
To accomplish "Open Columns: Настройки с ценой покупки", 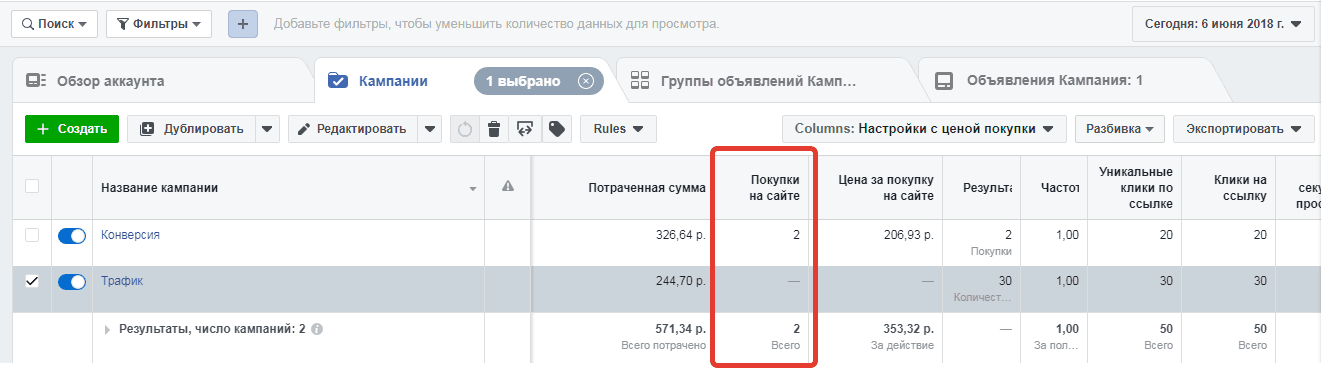I will coord(924,129).
